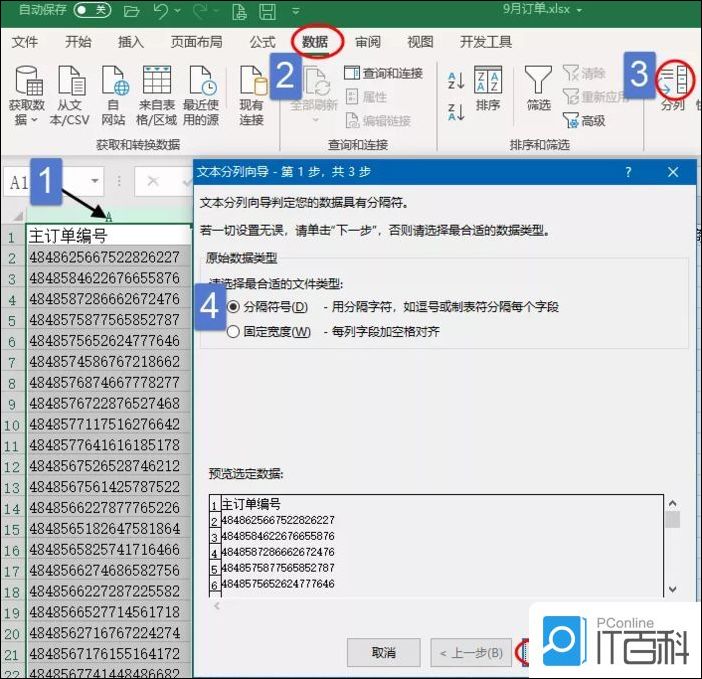702x679 pixels.
Task: Click preview horizontal scroll left arrow
Action: tap(217, 606)
